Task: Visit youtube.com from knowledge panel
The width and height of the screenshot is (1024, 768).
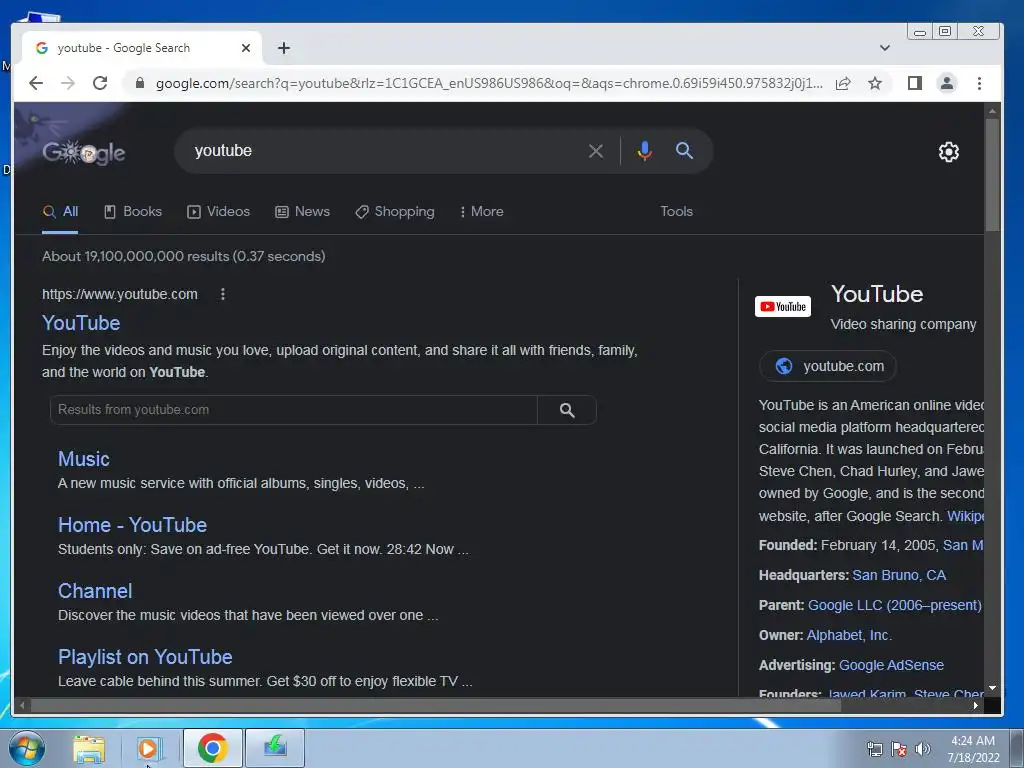Action: pyautogui.click(x=827, y=366)
